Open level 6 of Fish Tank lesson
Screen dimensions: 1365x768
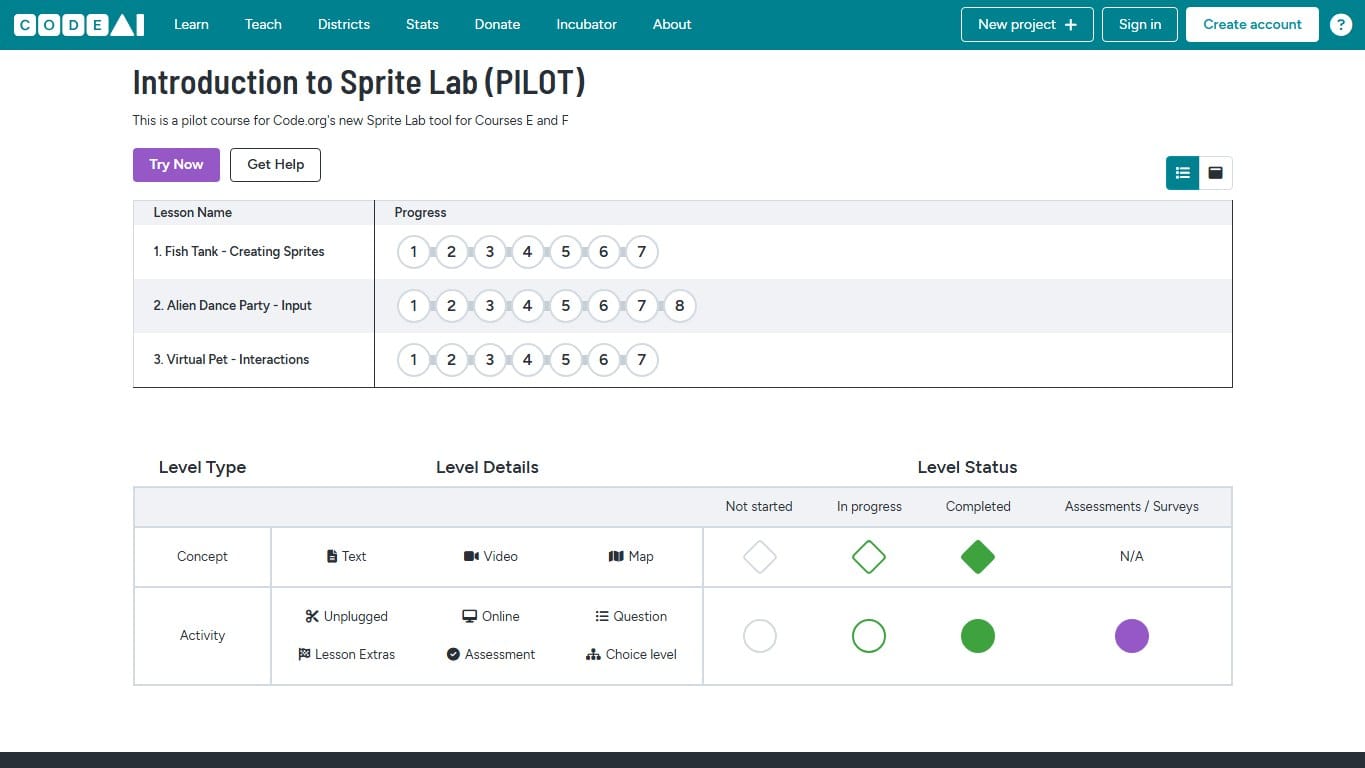pos(604,252)
